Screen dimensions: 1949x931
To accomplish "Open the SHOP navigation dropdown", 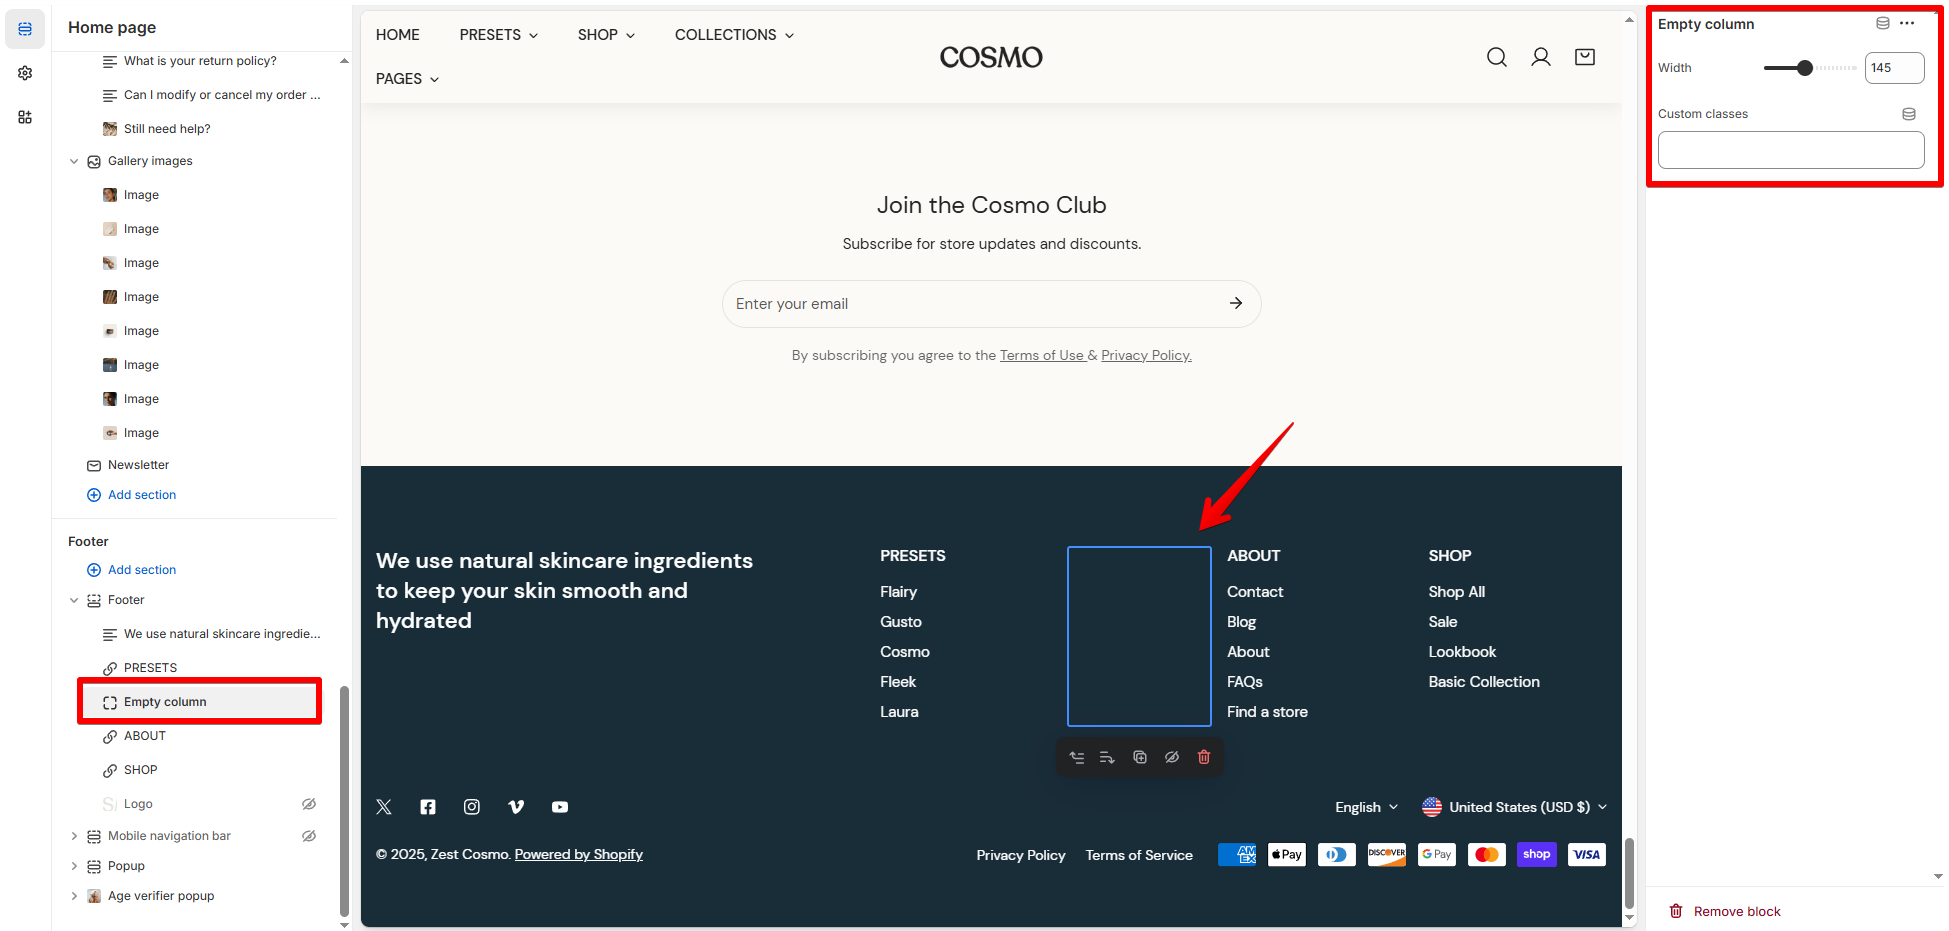I will click(x=606, y=35).
